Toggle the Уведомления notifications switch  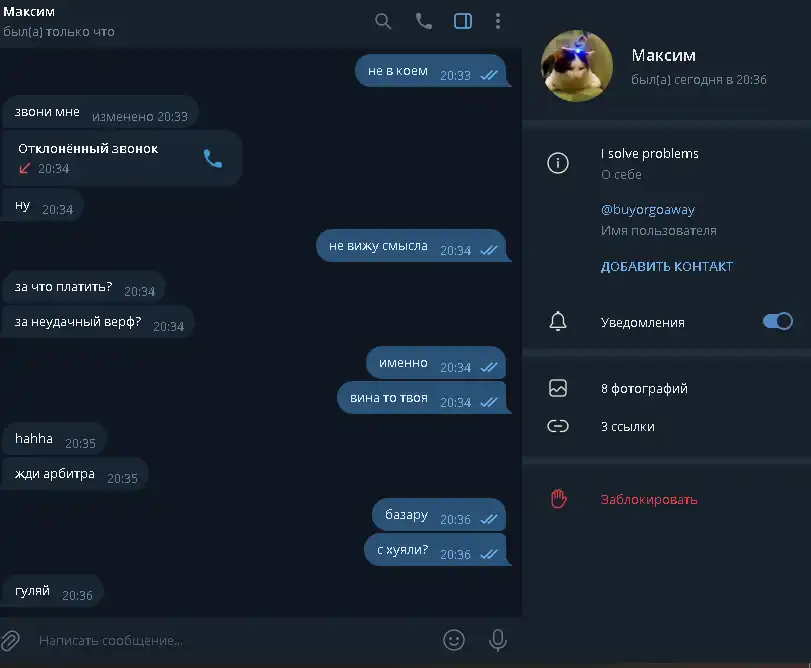click(x=777, y=321)
